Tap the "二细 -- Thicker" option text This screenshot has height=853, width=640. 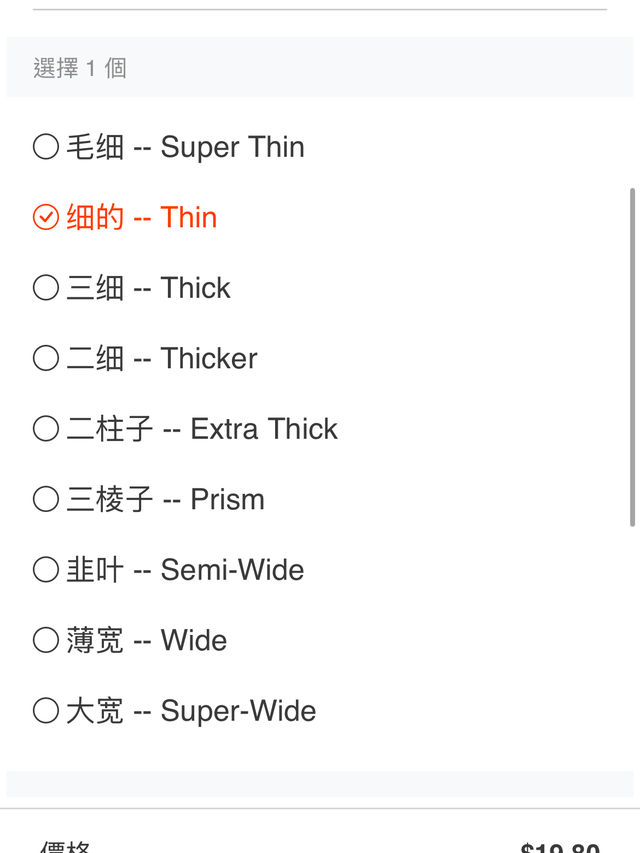[x=161, y=358]
